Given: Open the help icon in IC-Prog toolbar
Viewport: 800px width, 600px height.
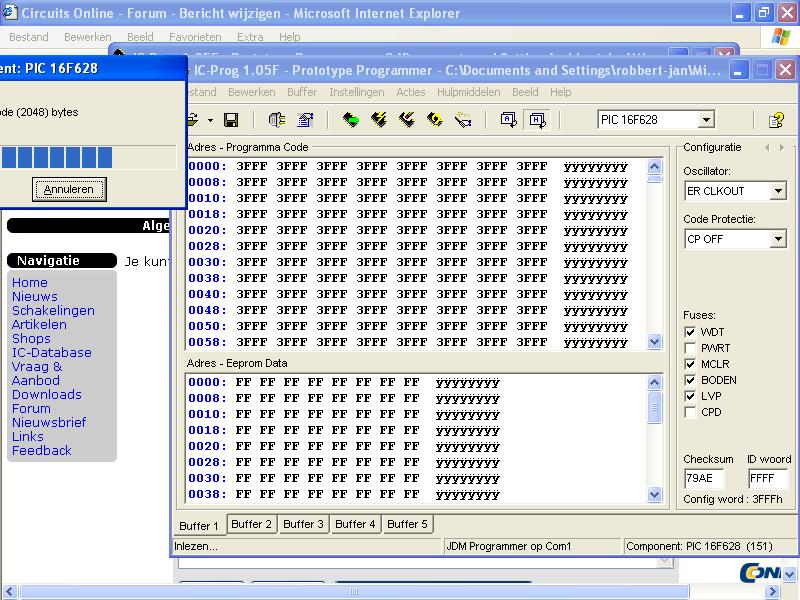Looking at the screenshot, I should [776, 120].
